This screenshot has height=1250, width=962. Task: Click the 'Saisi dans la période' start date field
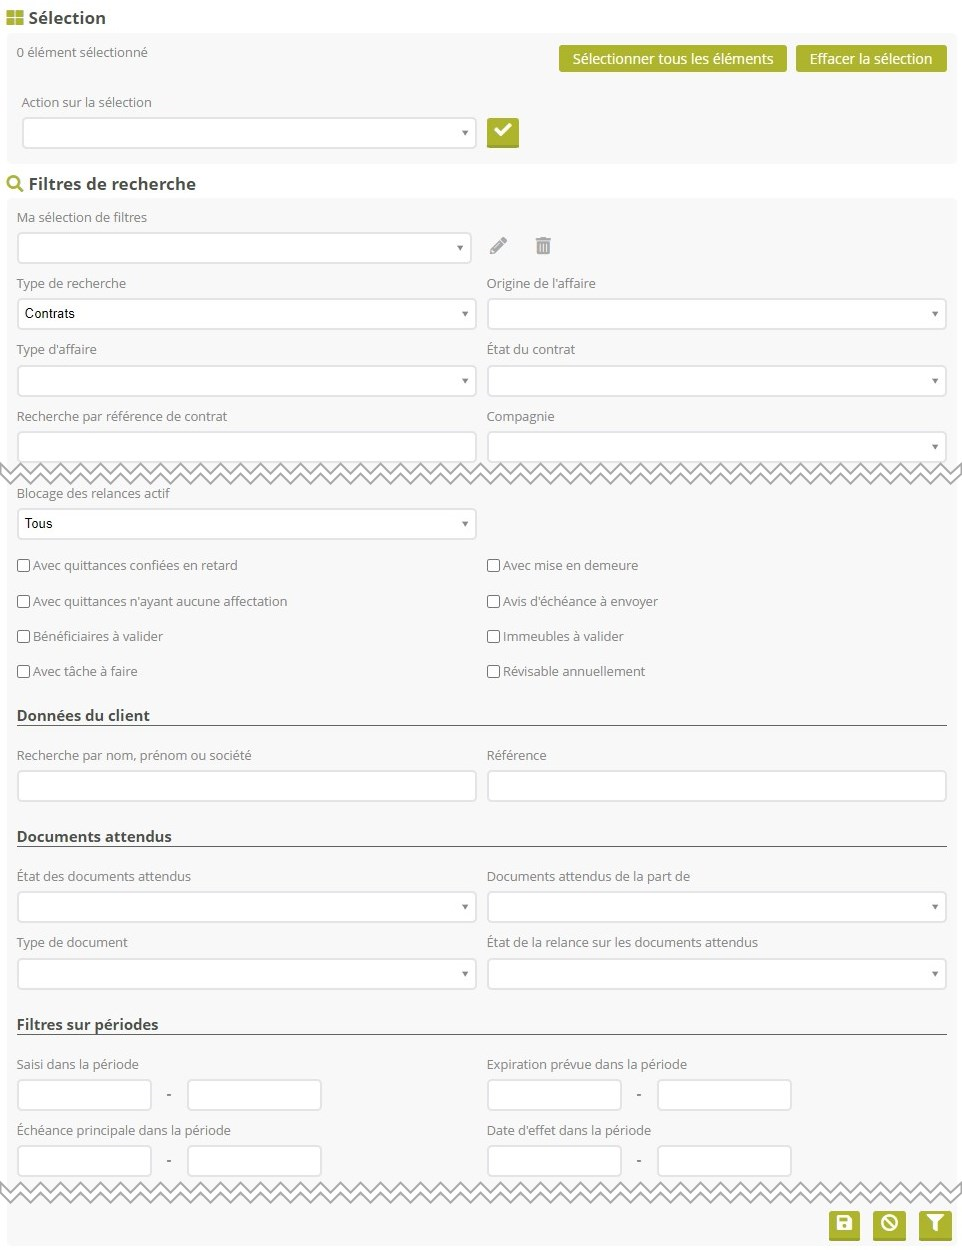click(85, 1095)
